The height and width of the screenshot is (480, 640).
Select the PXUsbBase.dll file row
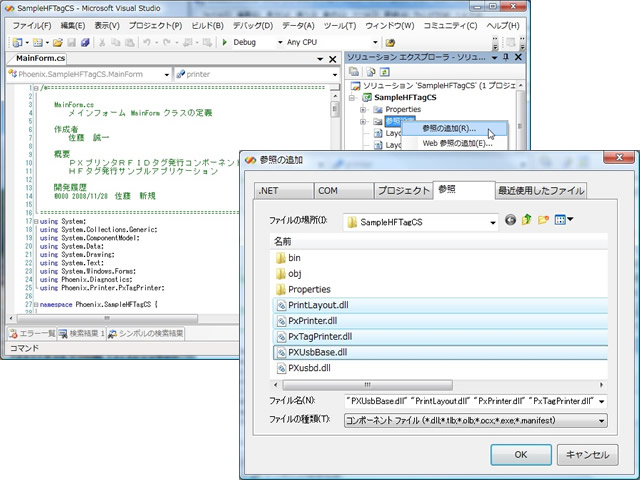click(x=440, y=353)
